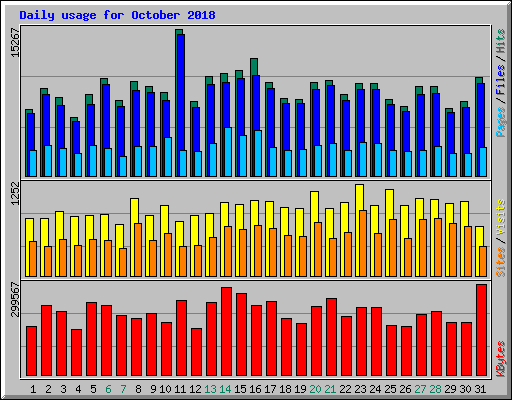Click the 'Visits' legend label
This screenshot has width=512, height=400.
[501, 217]
